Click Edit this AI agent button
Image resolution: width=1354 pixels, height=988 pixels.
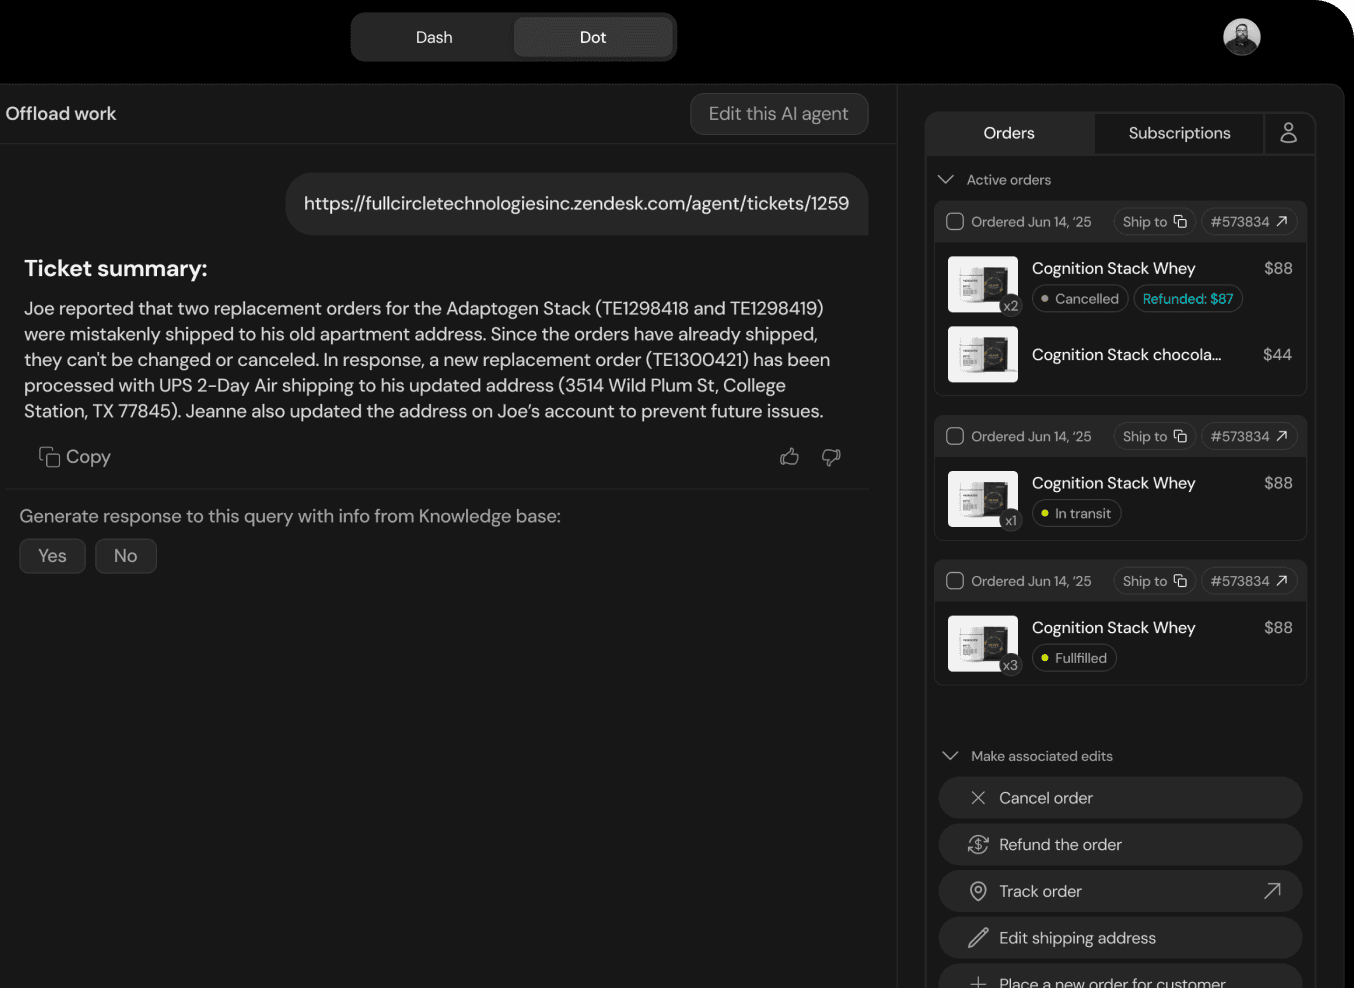coord(779,114)
